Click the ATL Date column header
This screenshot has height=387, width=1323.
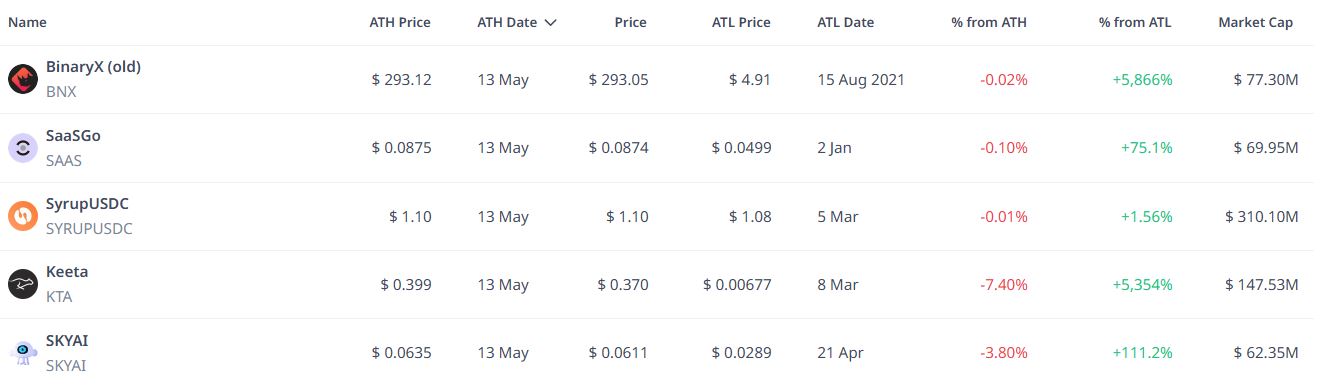[845, 22]
